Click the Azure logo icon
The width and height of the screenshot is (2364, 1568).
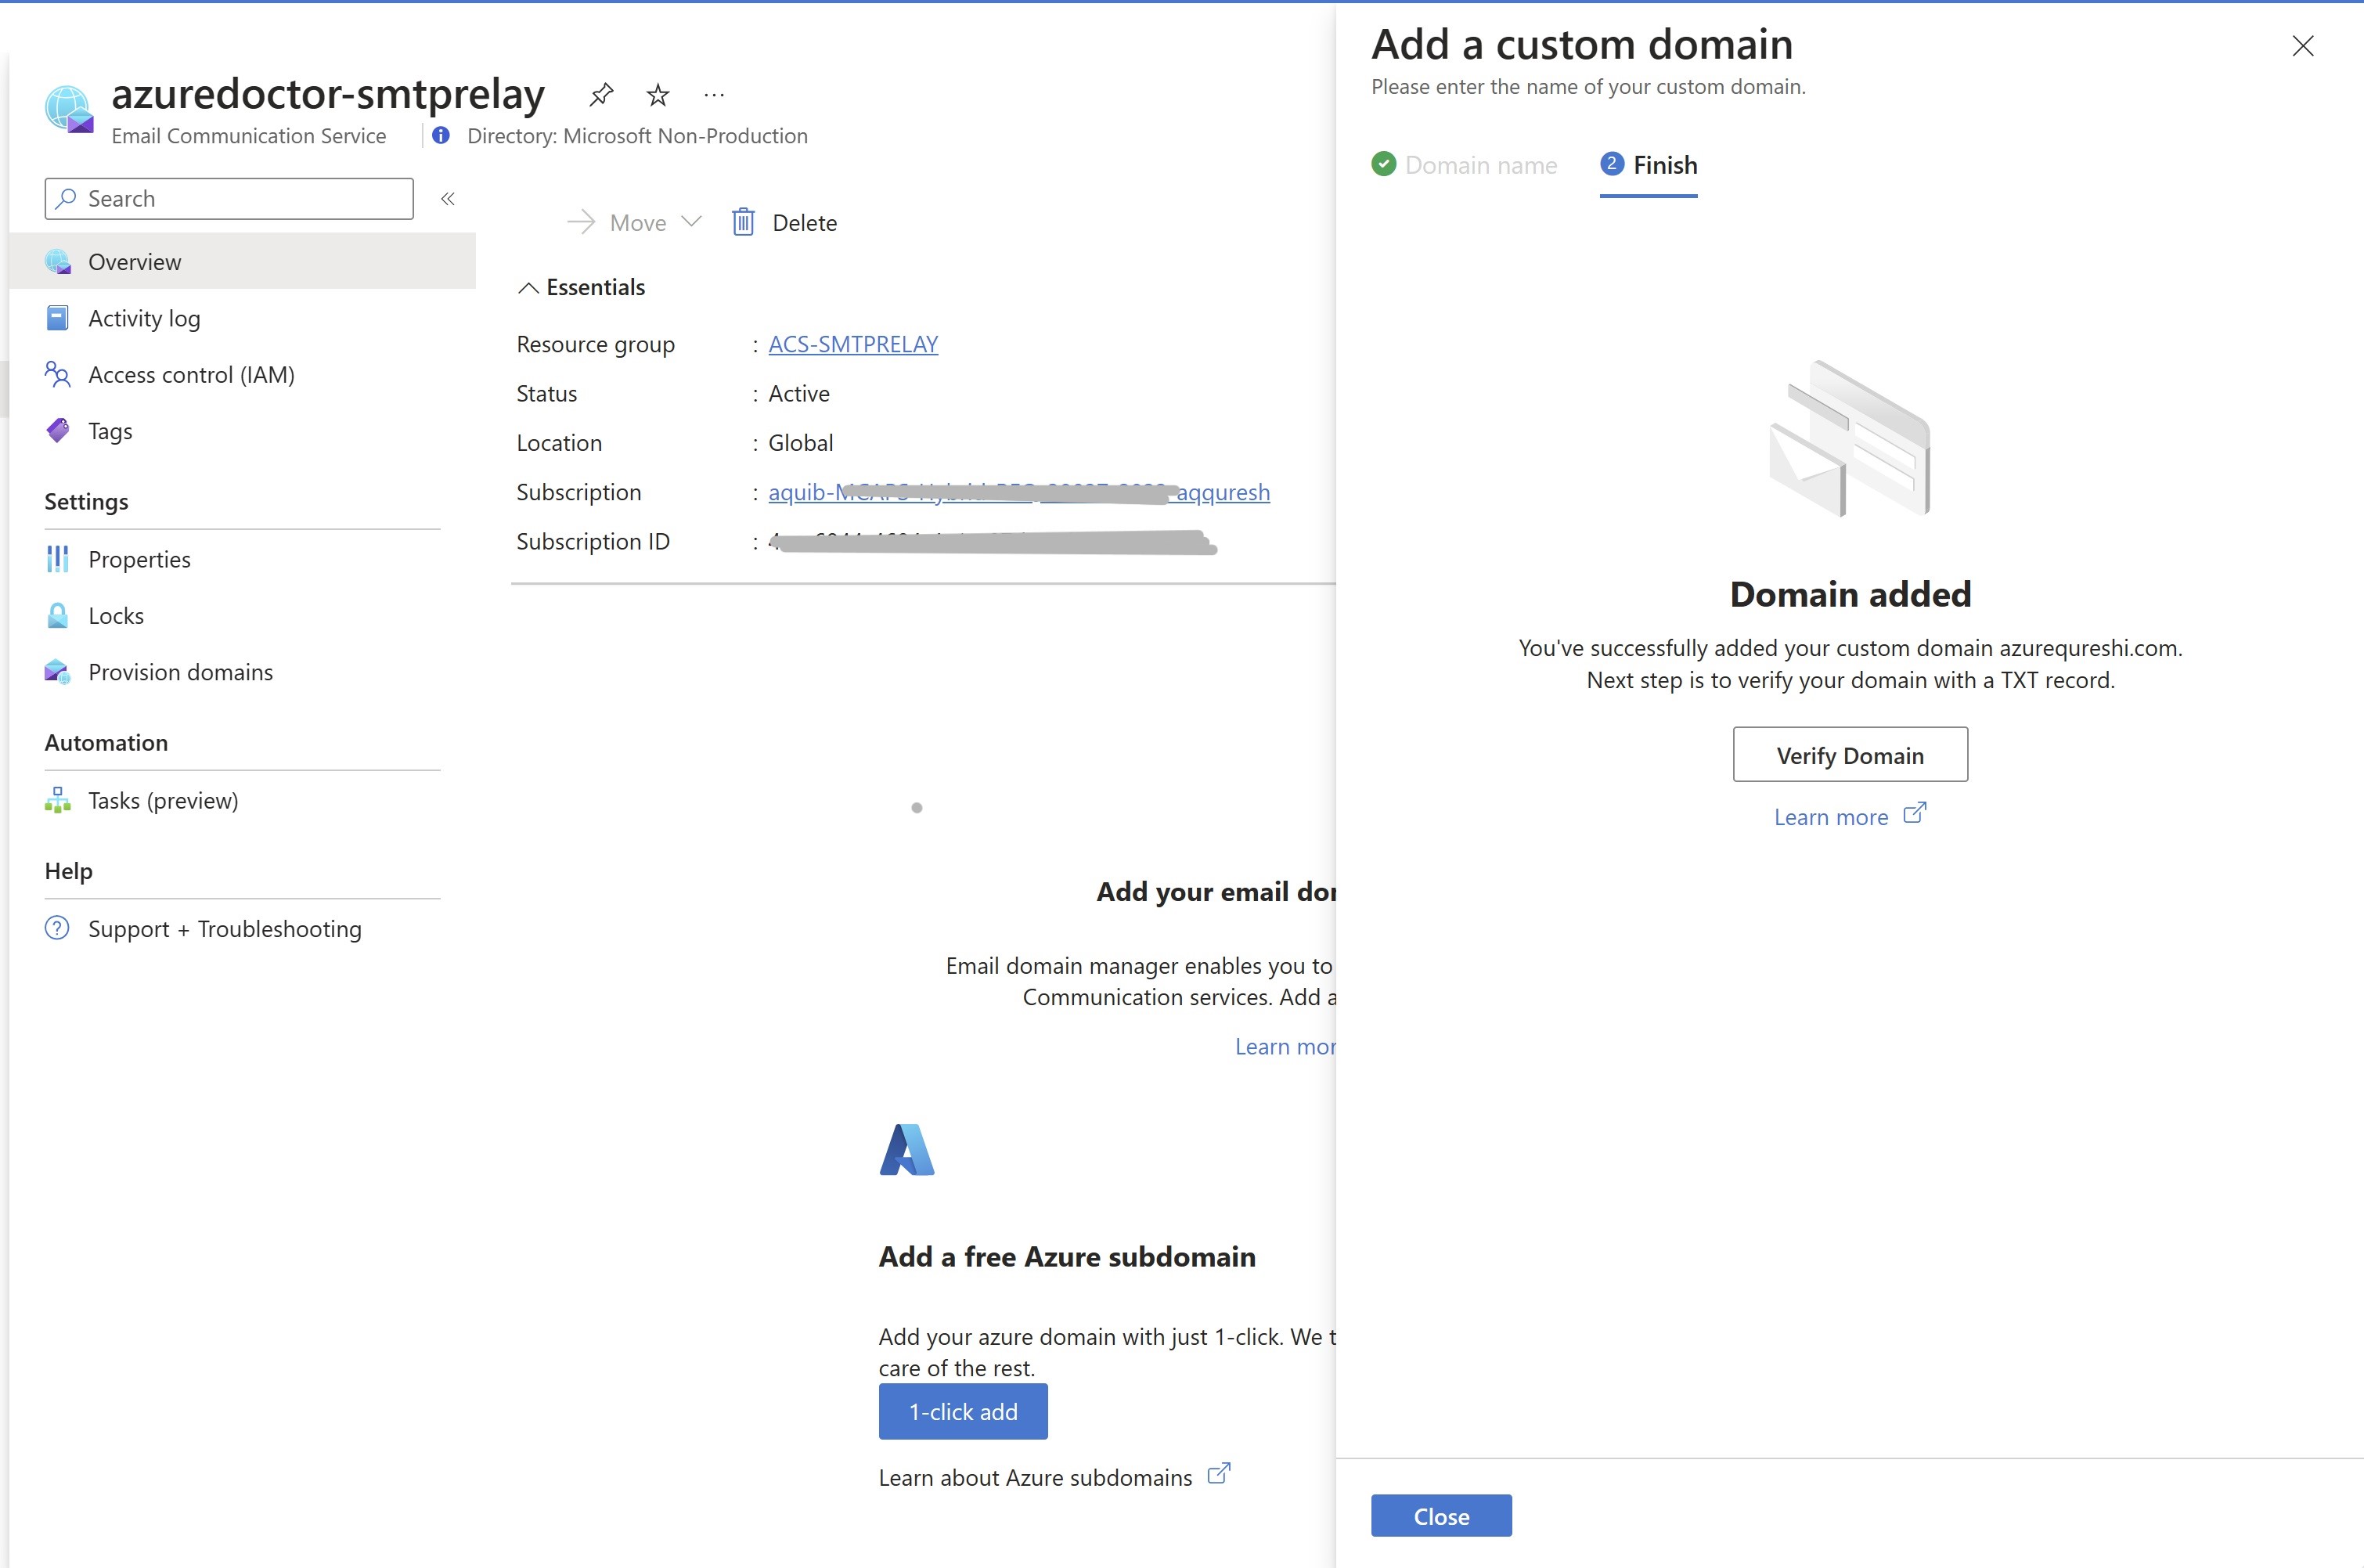click(906, 1150)
